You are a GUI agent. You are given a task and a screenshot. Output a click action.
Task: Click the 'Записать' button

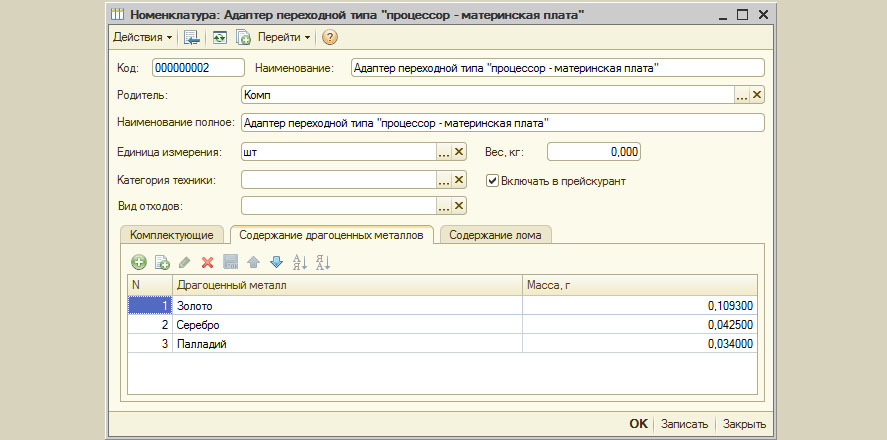684,424
